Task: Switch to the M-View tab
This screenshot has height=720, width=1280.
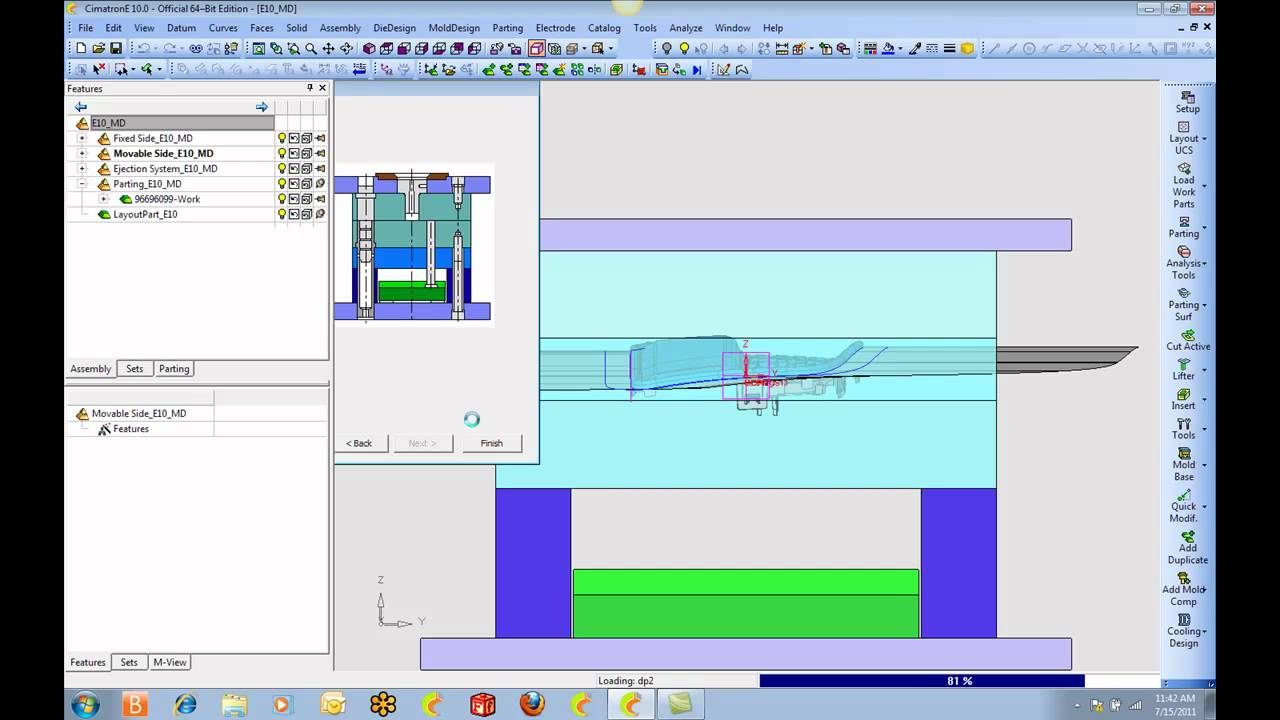Action: pyautogui.click(x=169, y=662)
